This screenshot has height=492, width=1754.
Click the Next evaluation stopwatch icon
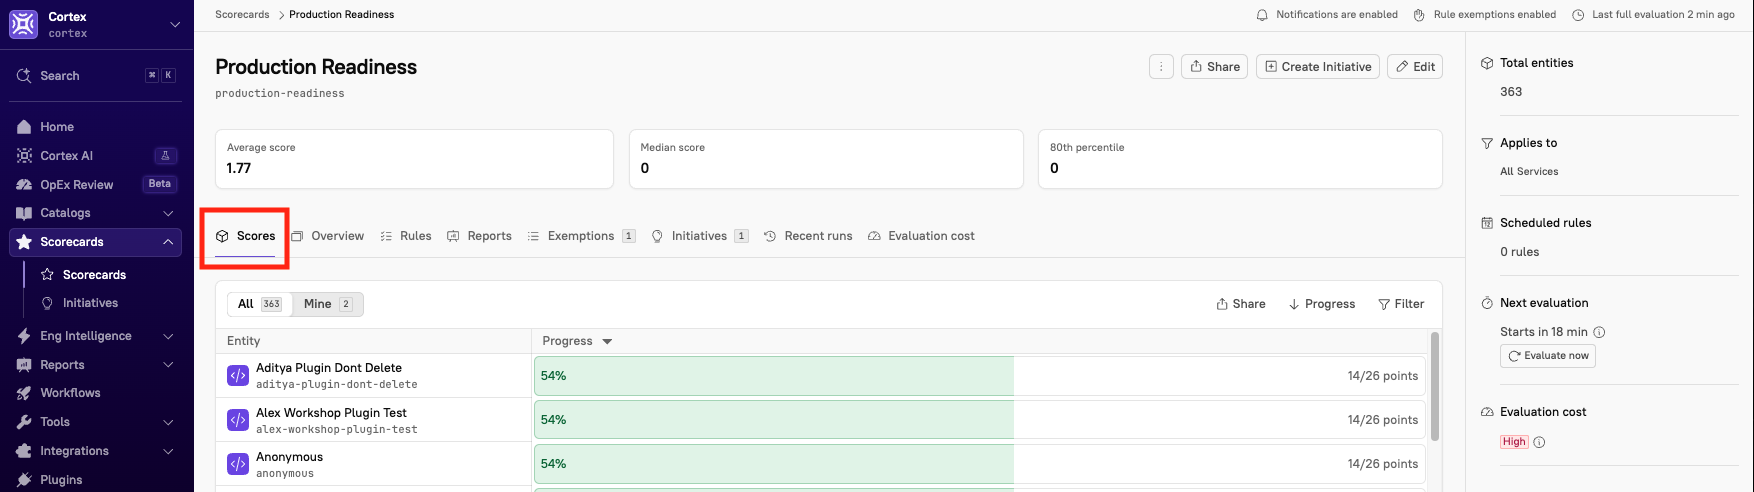tap(1487, 303)
